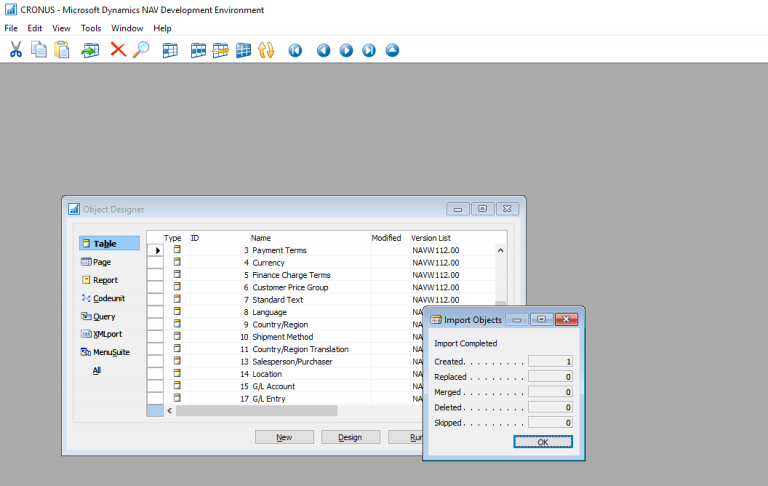Viewport: 768px width, 486px height.
Task: Select the Page object type
Action: (x=102, y=262)
